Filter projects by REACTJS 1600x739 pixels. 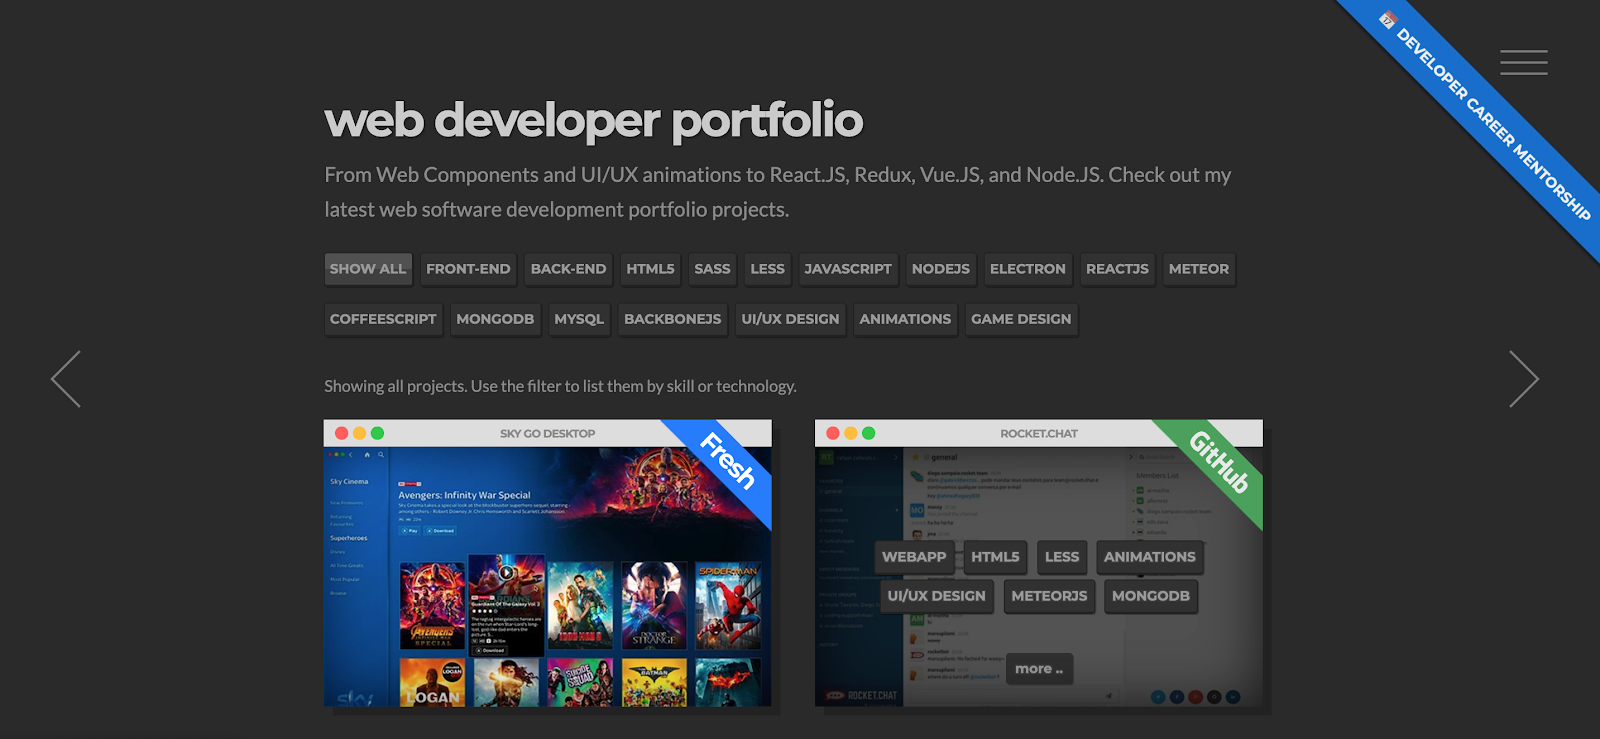pyautogui.click(x=1117, y=269)
